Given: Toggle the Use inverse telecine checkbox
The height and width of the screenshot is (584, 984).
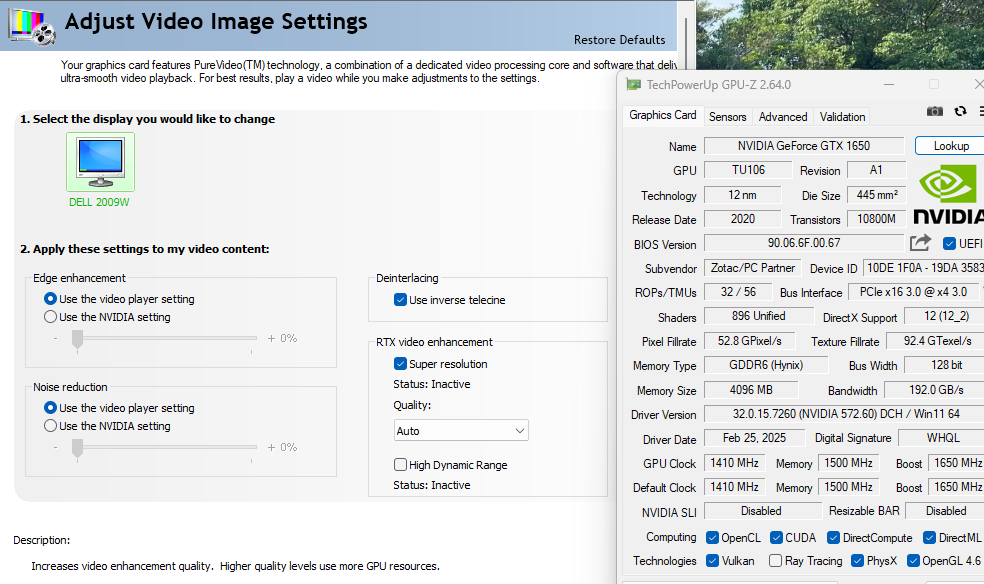Looking at the screenshot, I should [x=400, y=300].
